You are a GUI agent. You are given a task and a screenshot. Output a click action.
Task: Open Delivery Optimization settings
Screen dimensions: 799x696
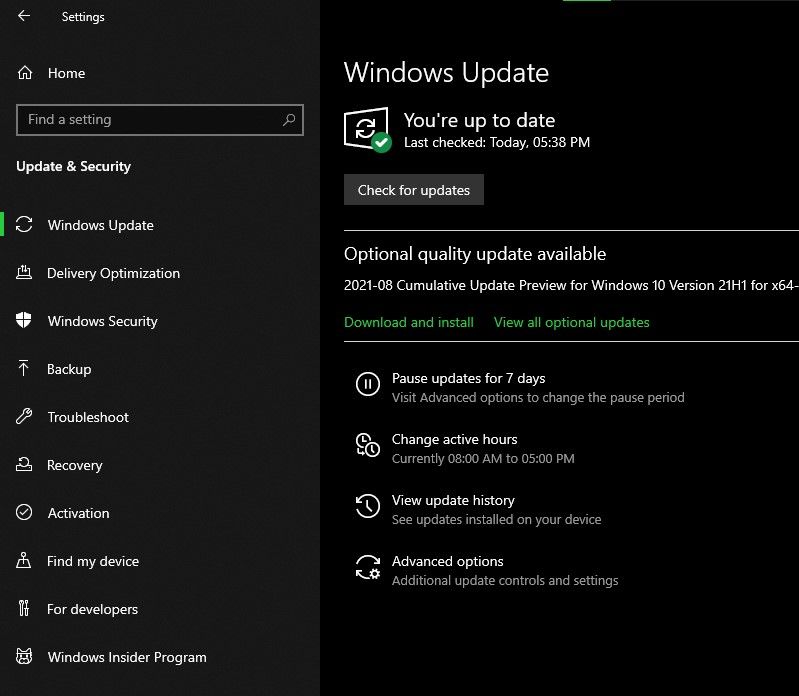coord(114,273)
